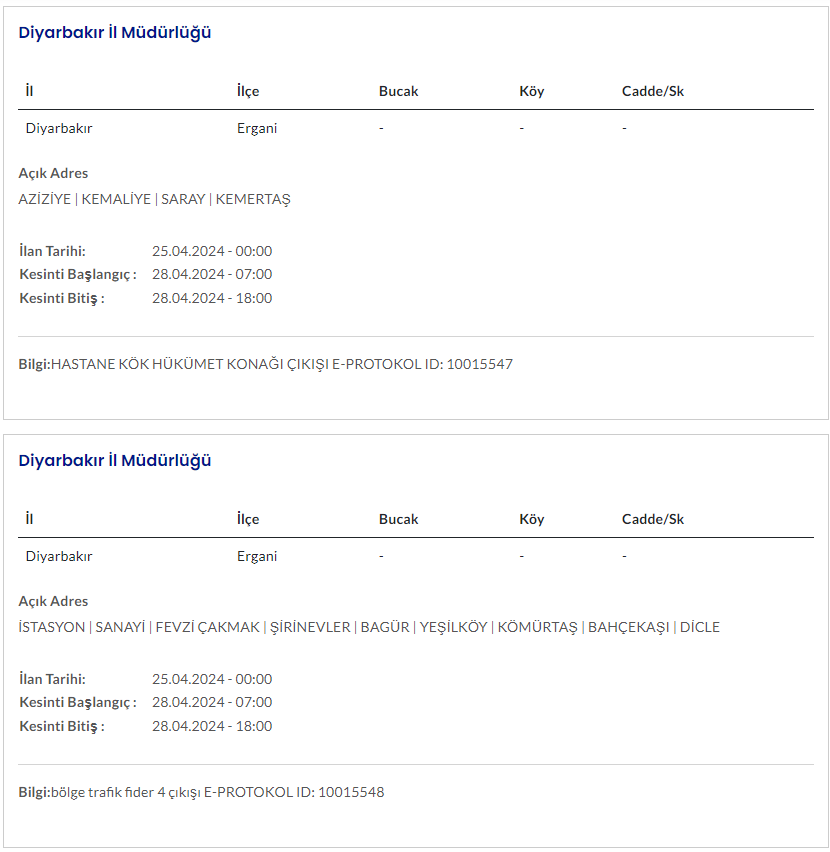Click the Kesinti Bitiş time in the second card
This screenshot has width=830, height=852.
(x=212, y=726)
